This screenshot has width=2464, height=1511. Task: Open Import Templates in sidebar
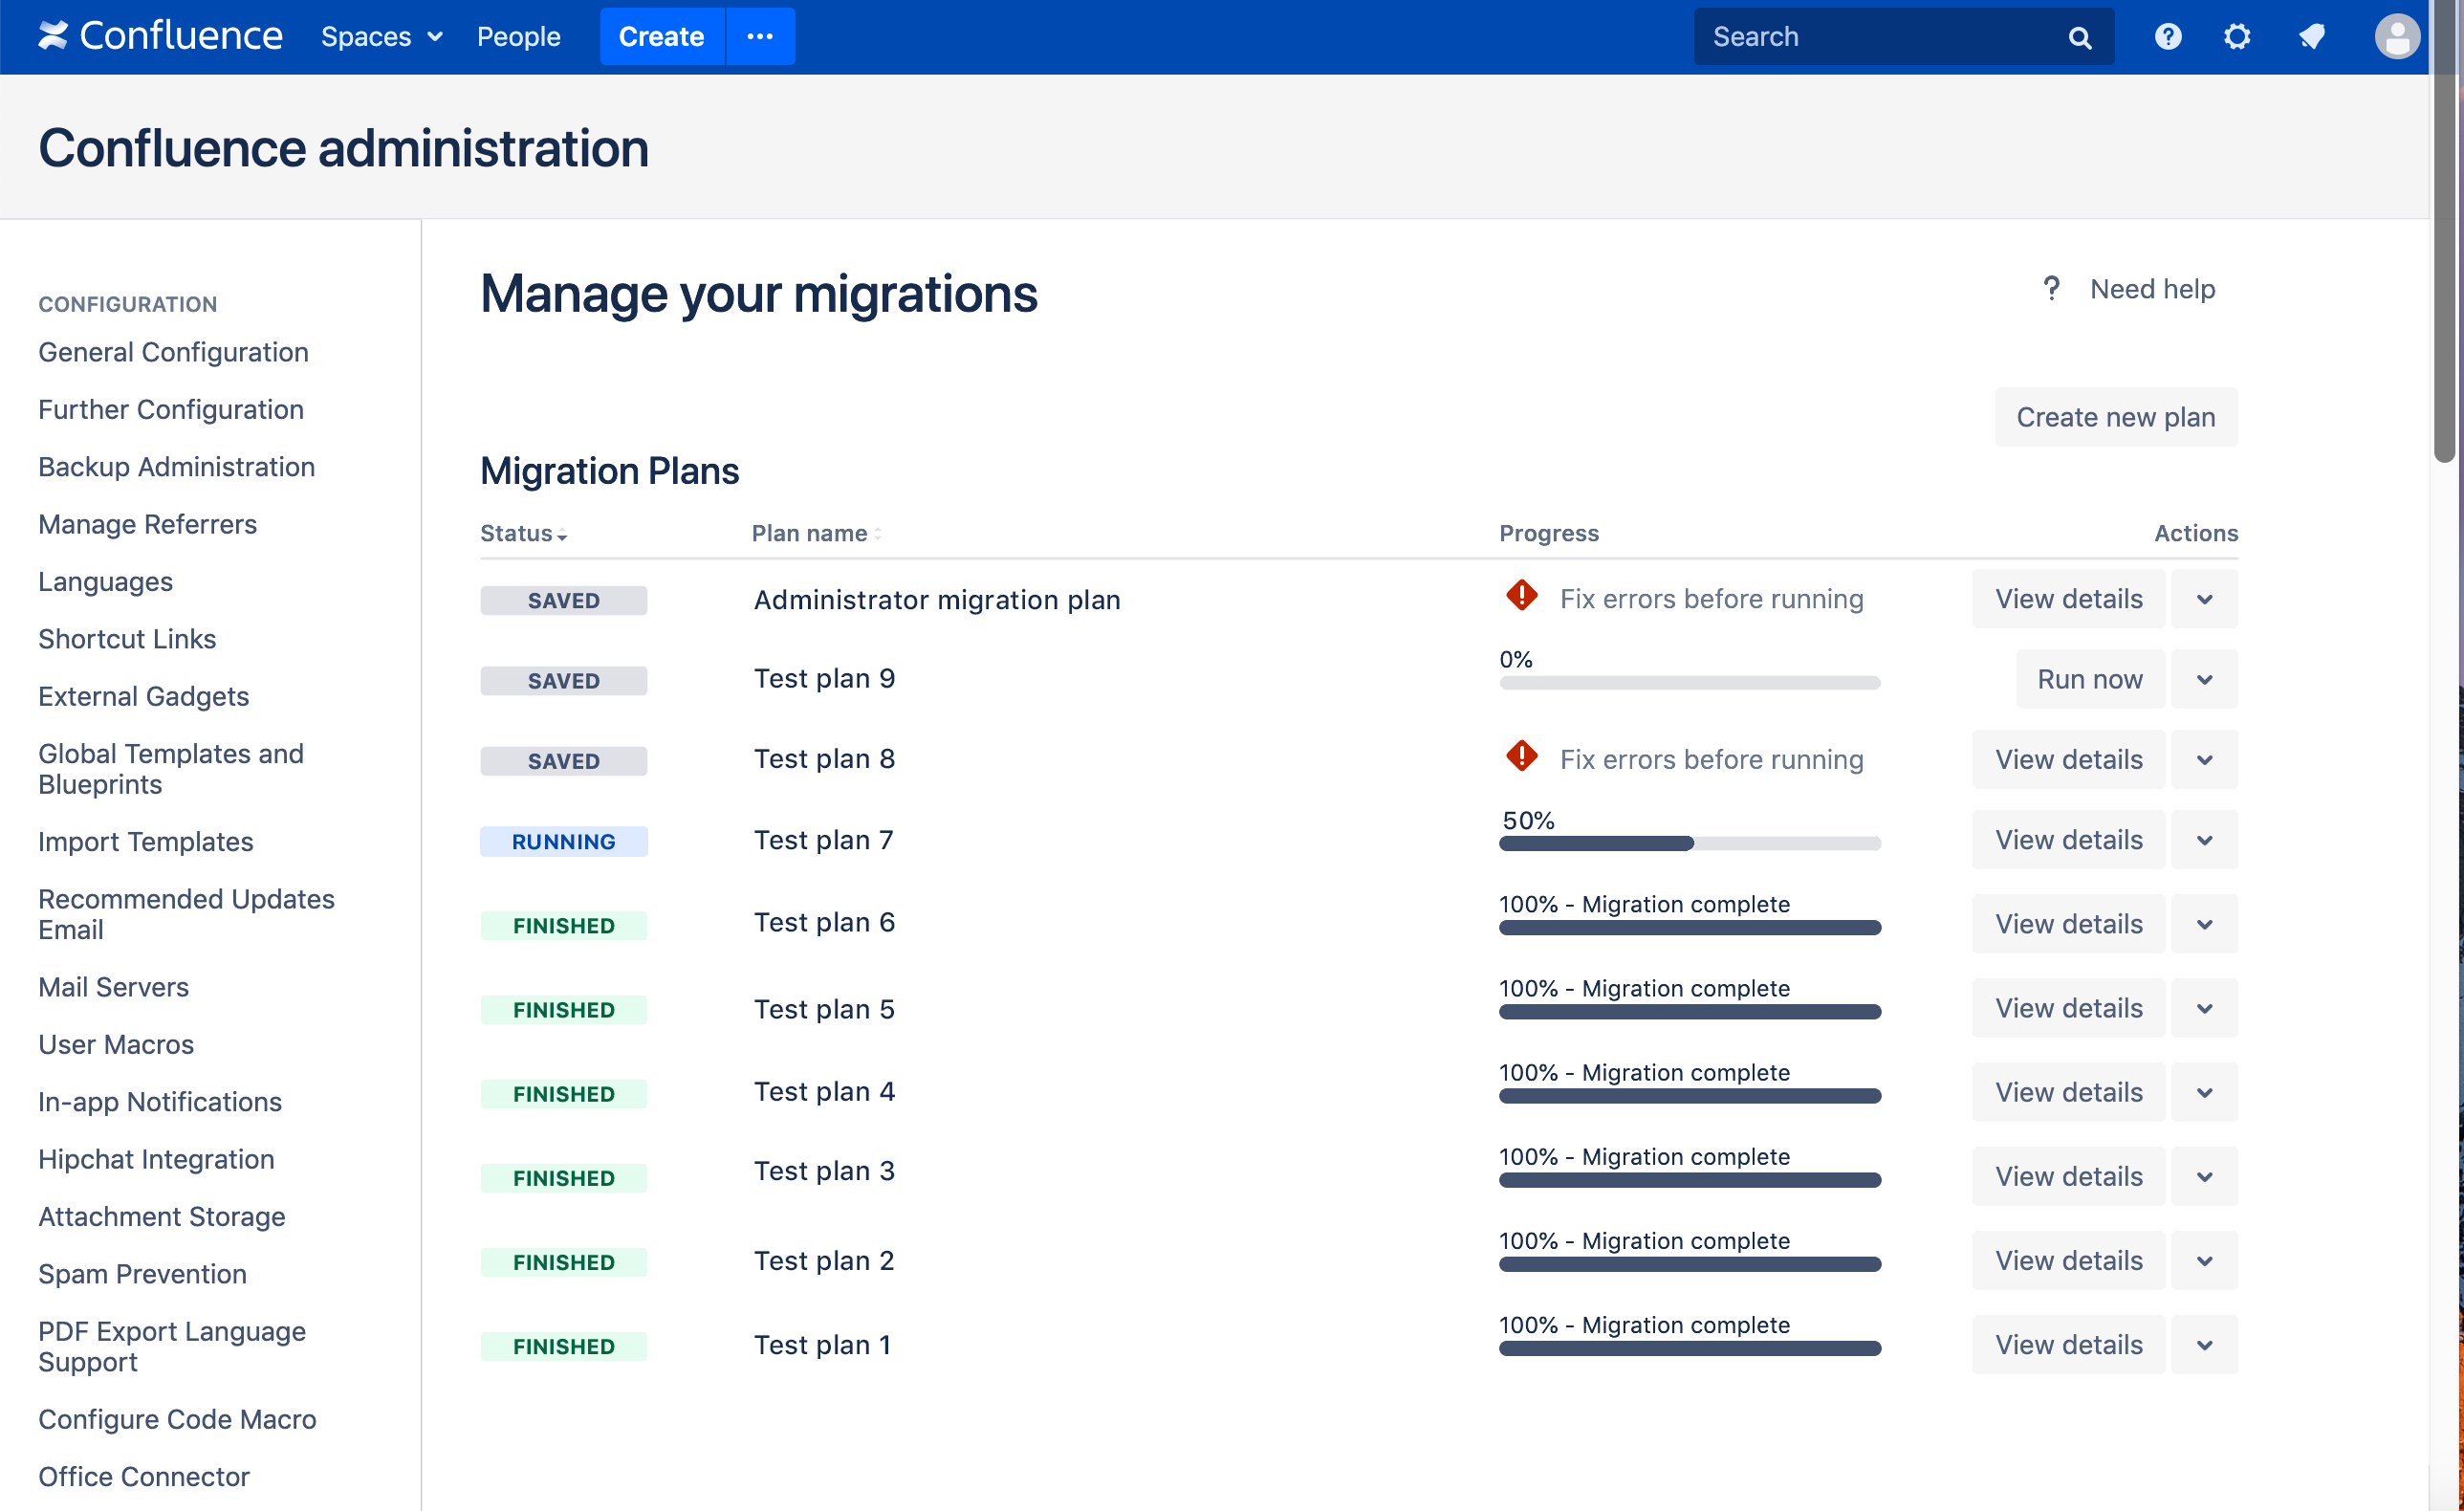pos(145,842)
